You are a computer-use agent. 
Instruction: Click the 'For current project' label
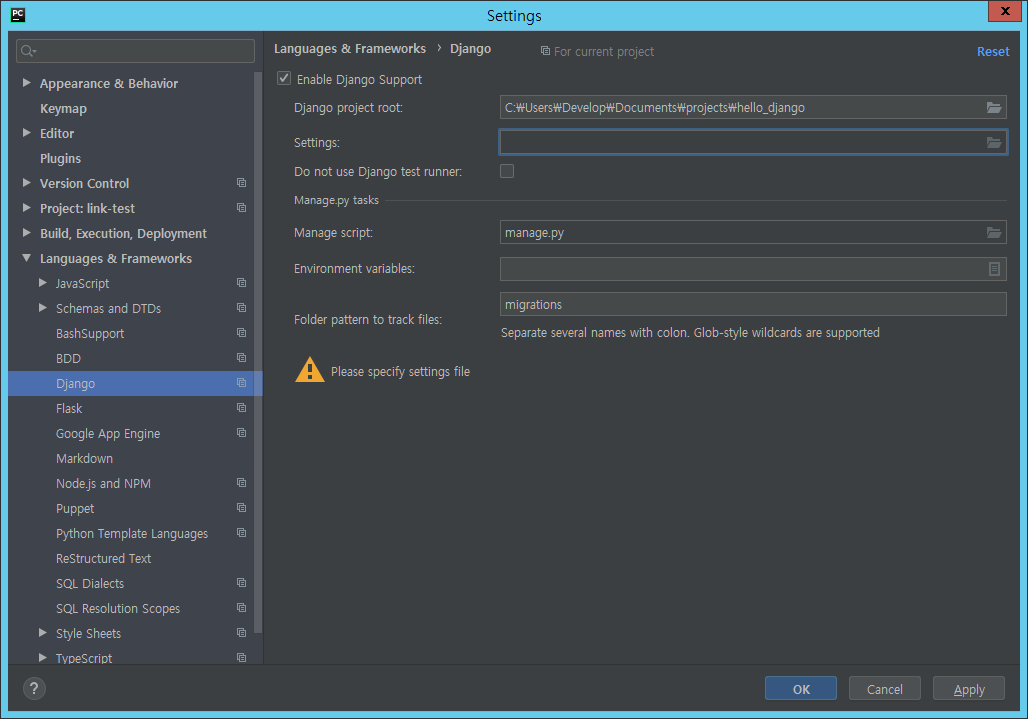click(604, 51)
